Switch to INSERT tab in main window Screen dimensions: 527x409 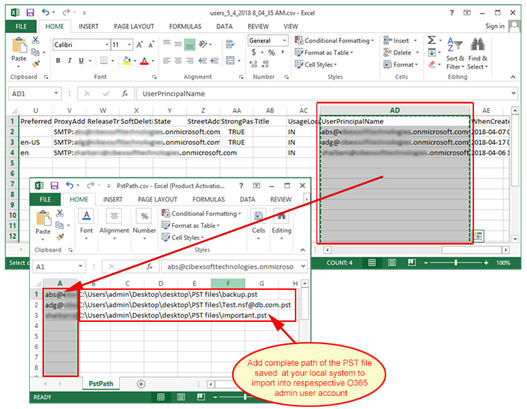tap(88, 26)
